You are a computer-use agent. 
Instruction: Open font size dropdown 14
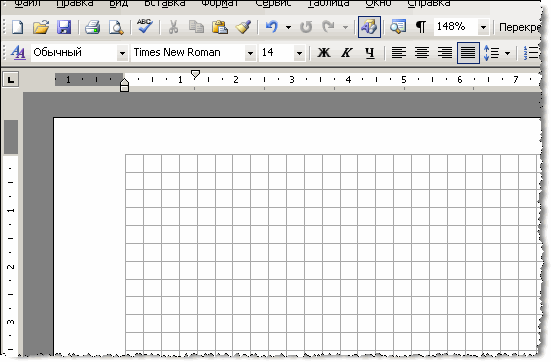[299, 53]
